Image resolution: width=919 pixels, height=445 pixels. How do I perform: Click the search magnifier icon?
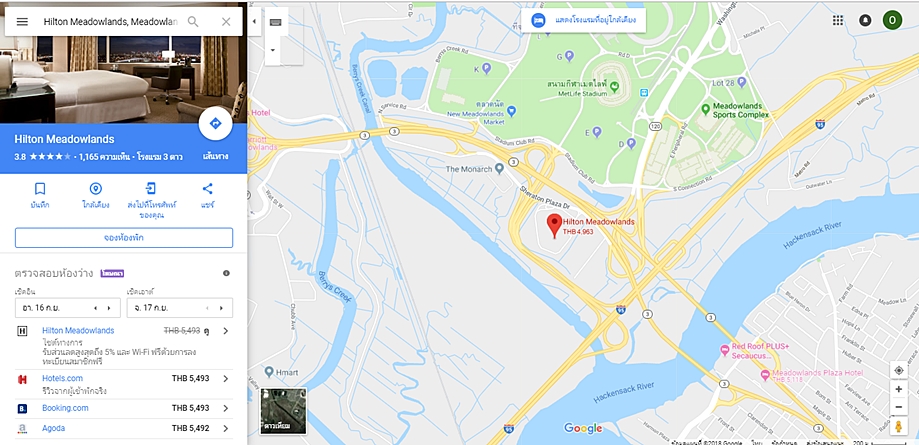[x=193, y=22]
